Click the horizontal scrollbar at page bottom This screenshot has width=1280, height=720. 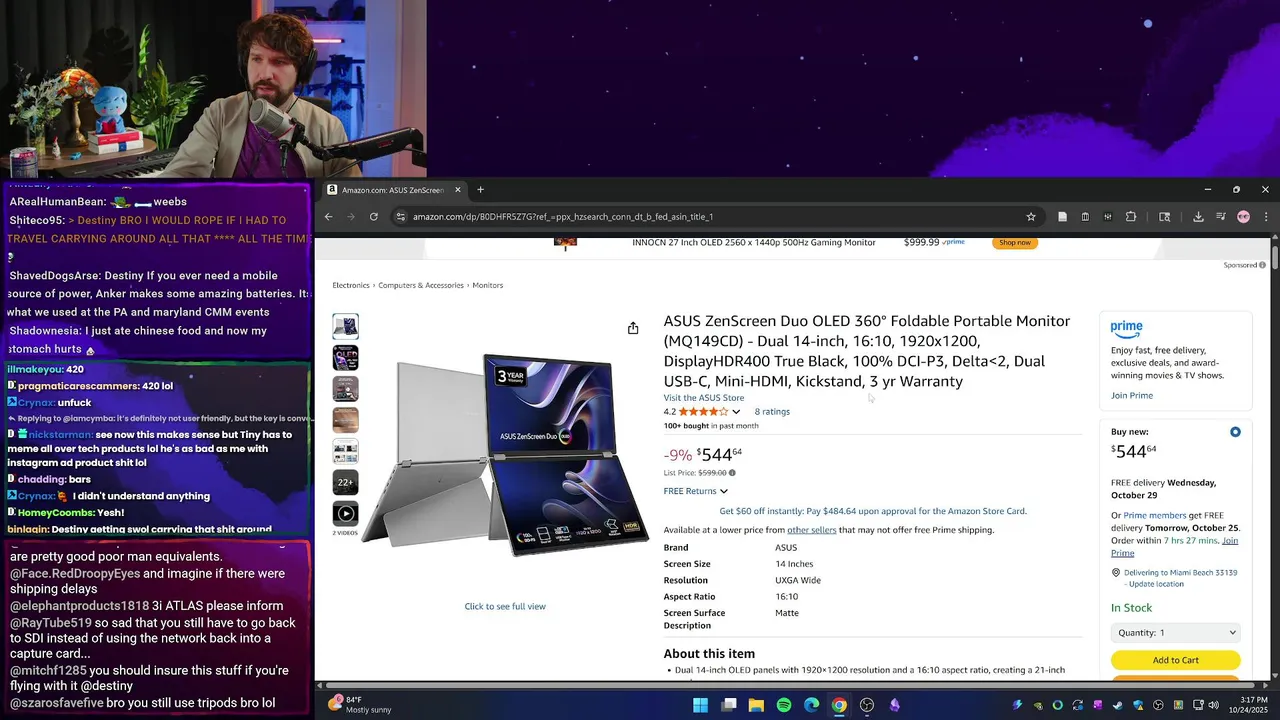(x=792, y=685)
